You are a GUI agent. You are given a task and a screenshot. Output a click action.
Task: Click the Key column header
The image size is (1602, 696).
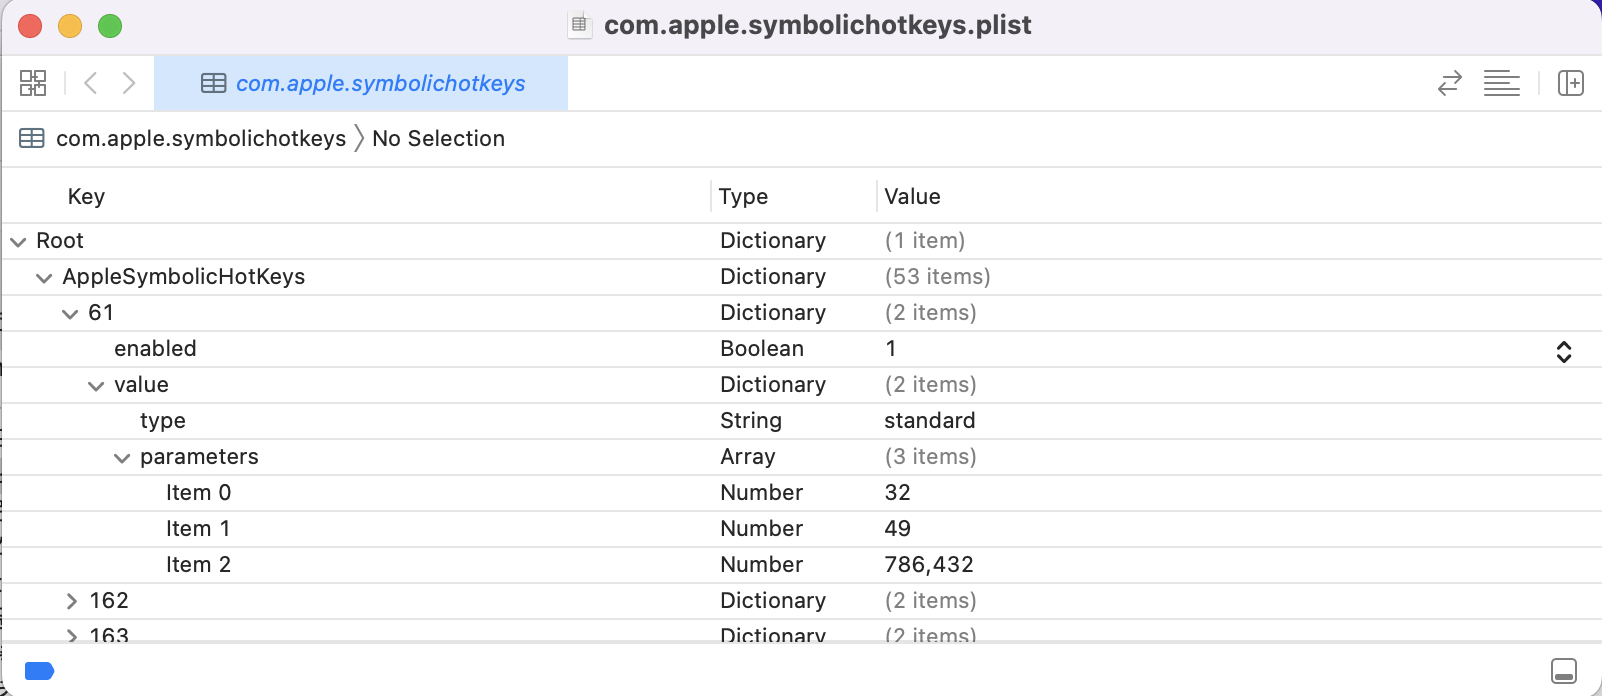click(x=86, y=196)
